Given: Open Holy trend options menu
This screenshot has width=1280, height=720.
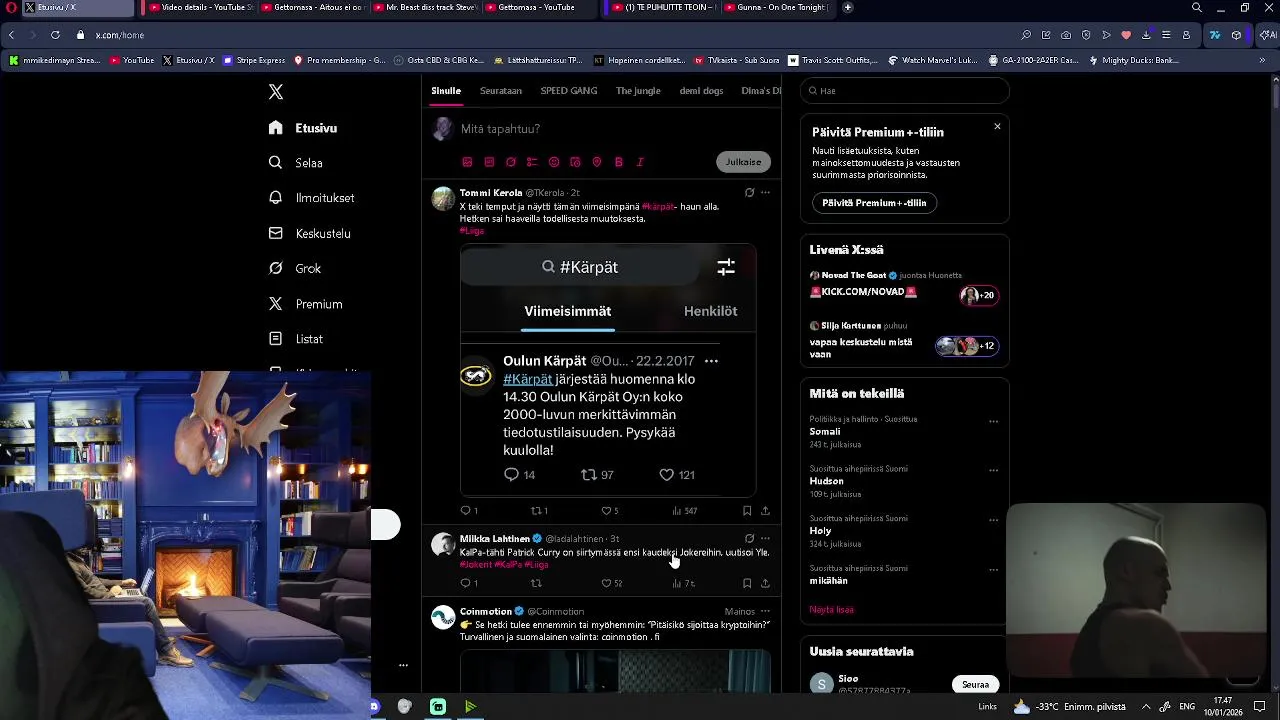Looking at the screenshot, I should (x=993, y=520).
